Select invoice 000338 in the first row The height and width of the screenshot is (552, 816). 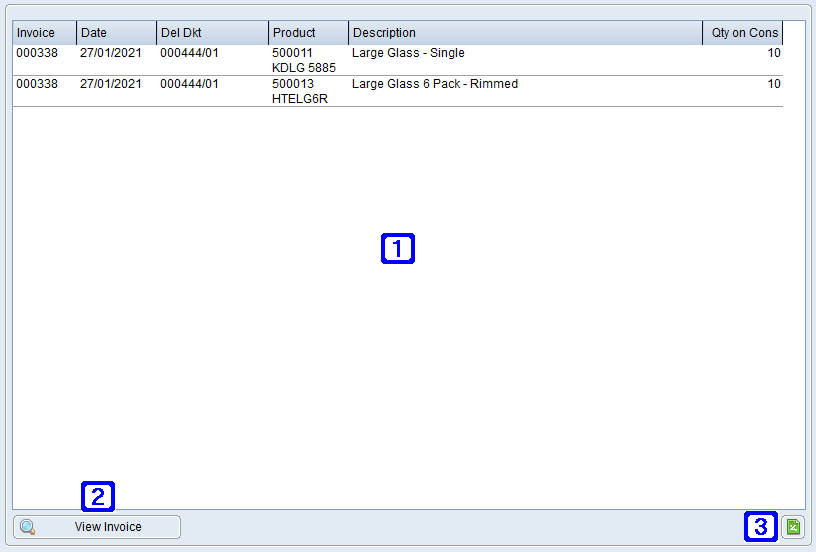tap(35, 53)
